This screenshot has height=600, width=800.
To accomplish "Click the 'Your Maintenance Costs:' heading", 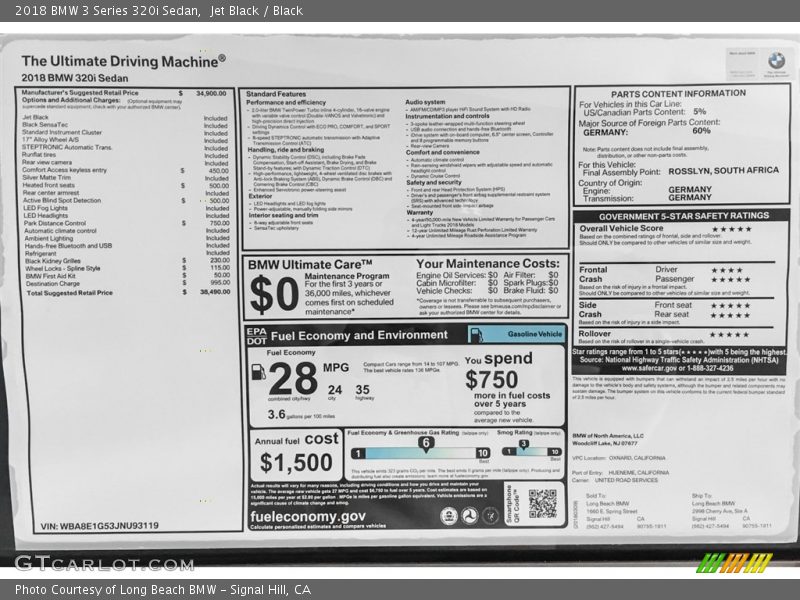I will click(488, 263).
